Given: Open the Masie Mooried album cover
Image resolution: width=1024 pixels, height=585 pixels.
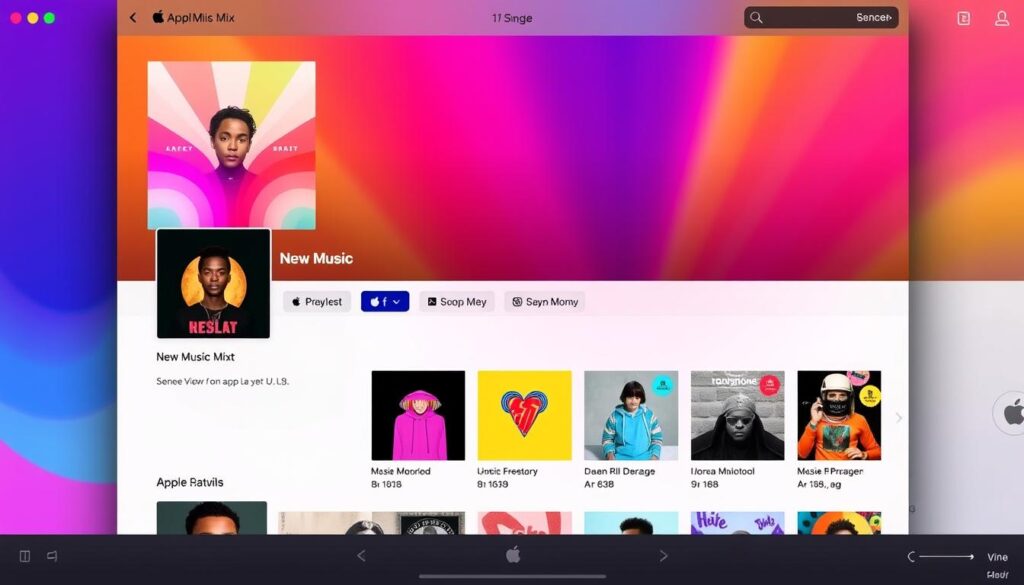Looking at the screenshot, I should click(418, 415).
